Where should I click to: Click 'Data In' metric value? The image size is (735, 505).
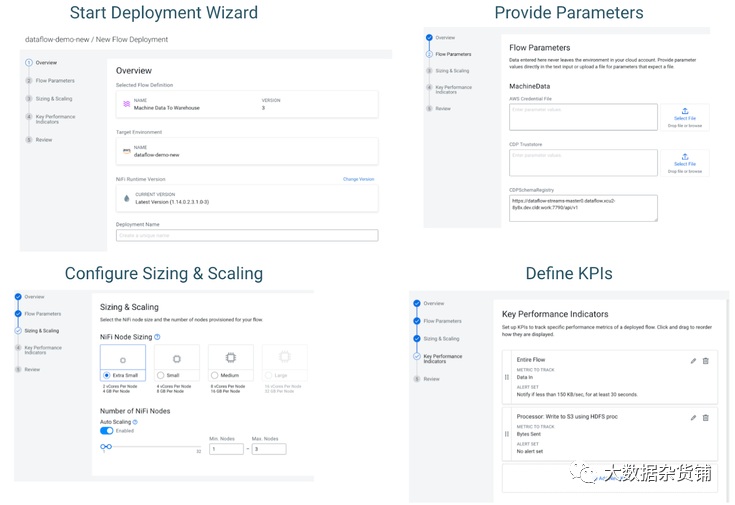[525, 377]
